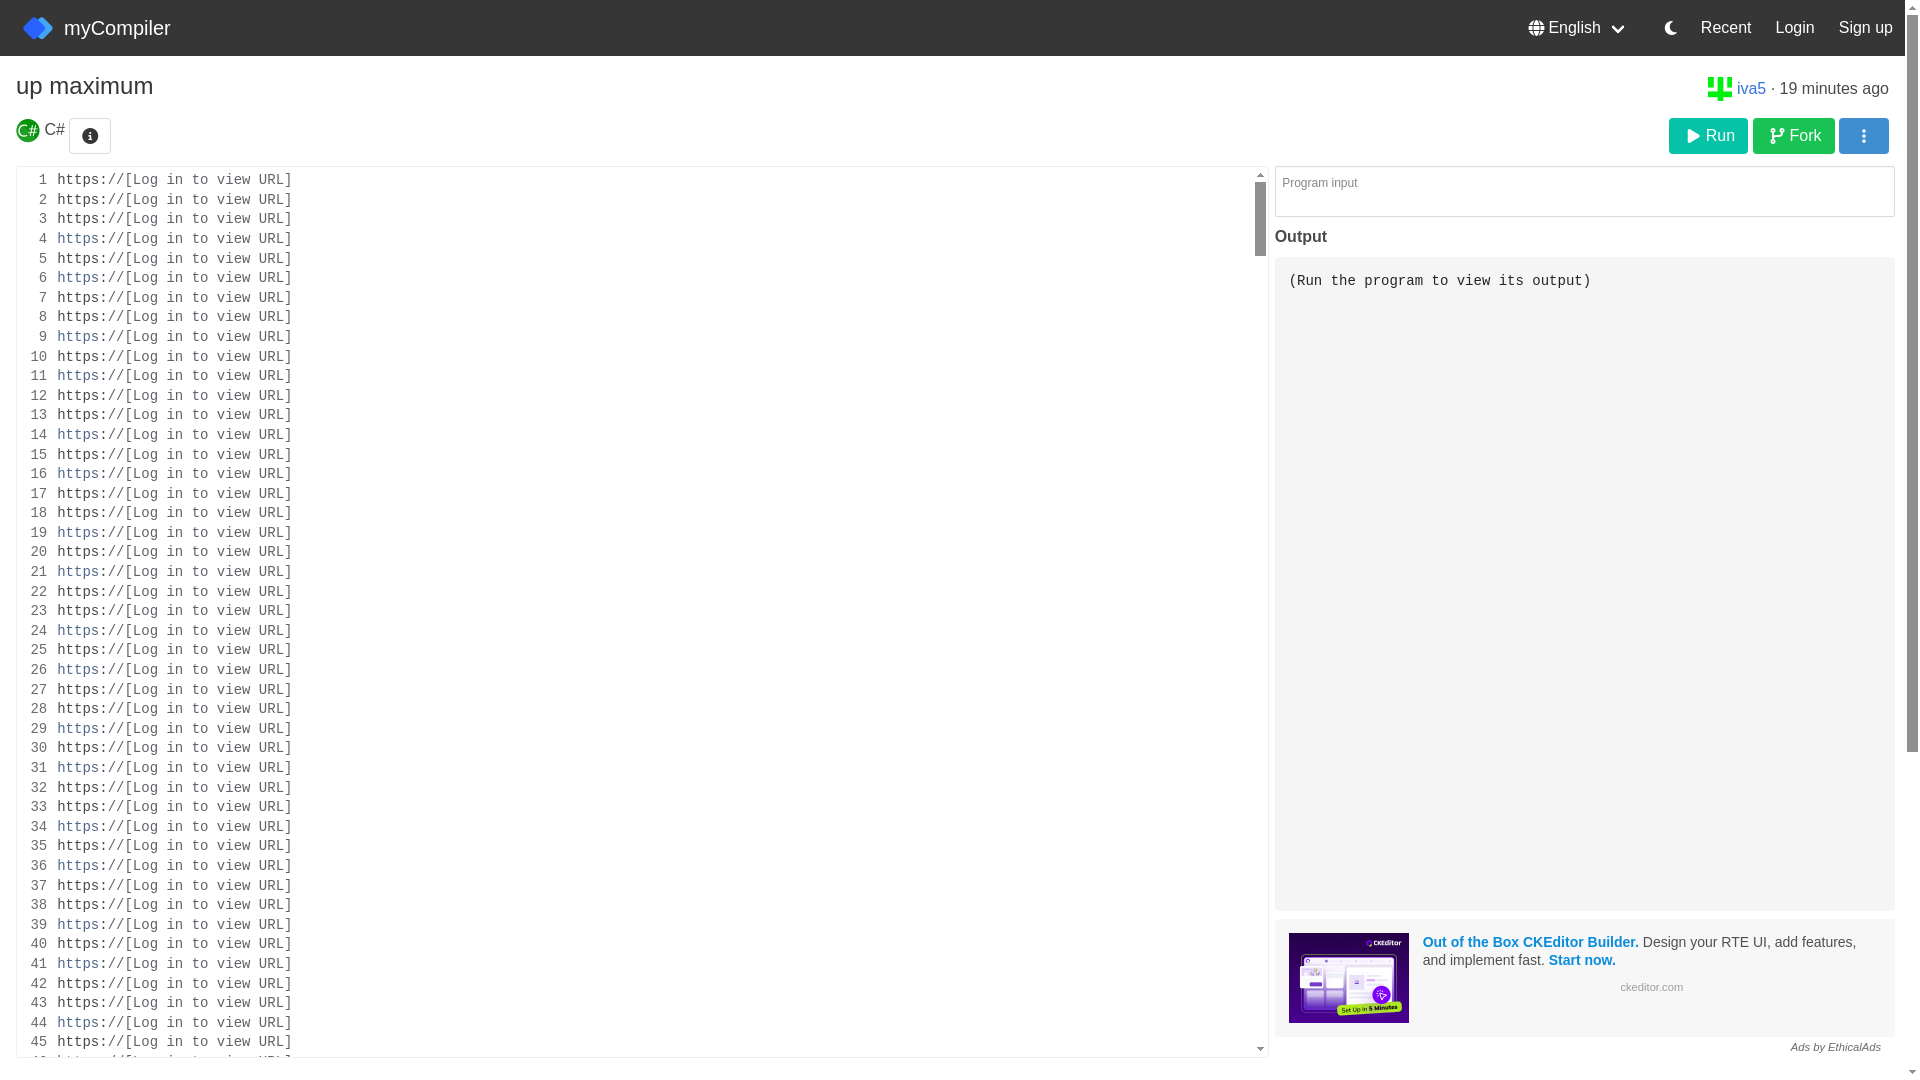The height and width of the screenshot is (1080, 1920).
Task: Click editor scrollbar down arrow
Action: coord(1260,1049)
